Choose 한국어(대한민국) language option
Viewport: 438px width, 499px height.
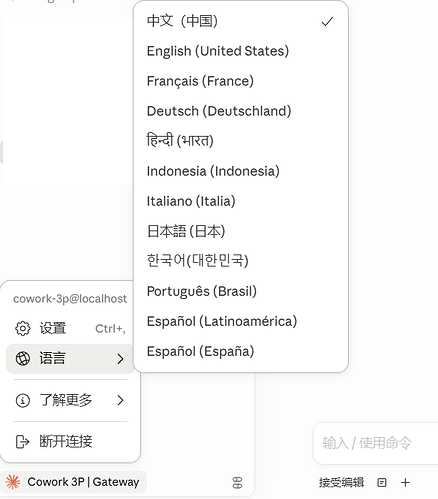point(241,261)
